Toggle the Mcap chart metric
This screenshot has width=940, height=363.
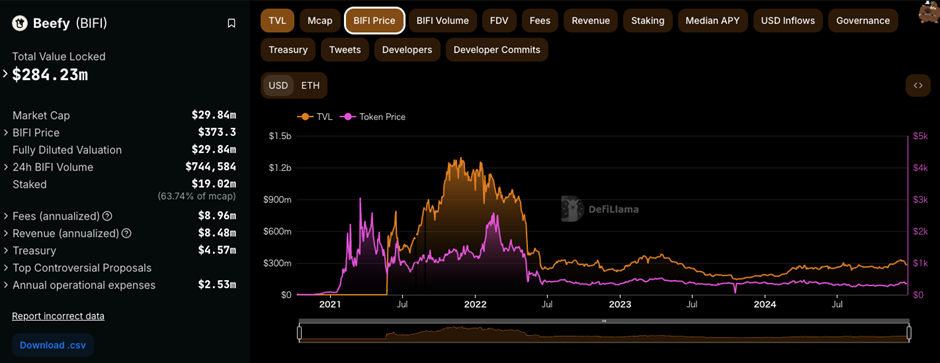tap(320, 20)
